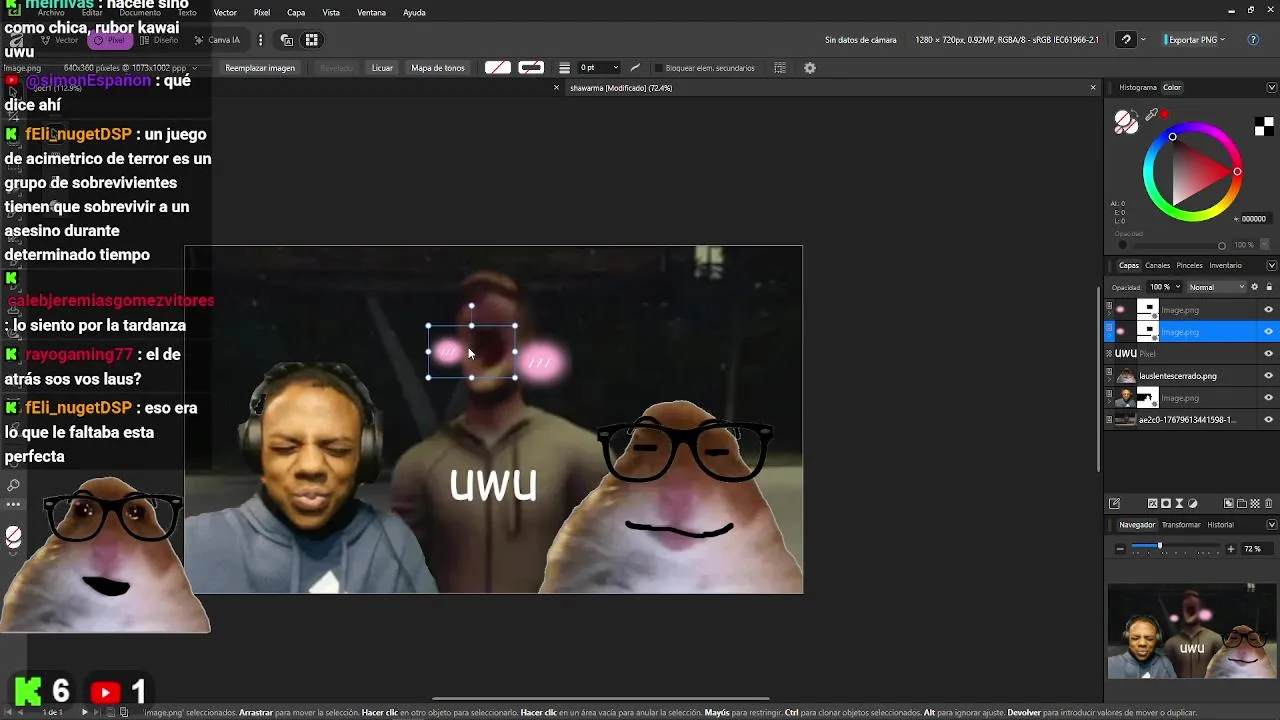Click the grid layout toolbar icon
The width and height of the screenshot is (1280, 720).
point(312,40)
